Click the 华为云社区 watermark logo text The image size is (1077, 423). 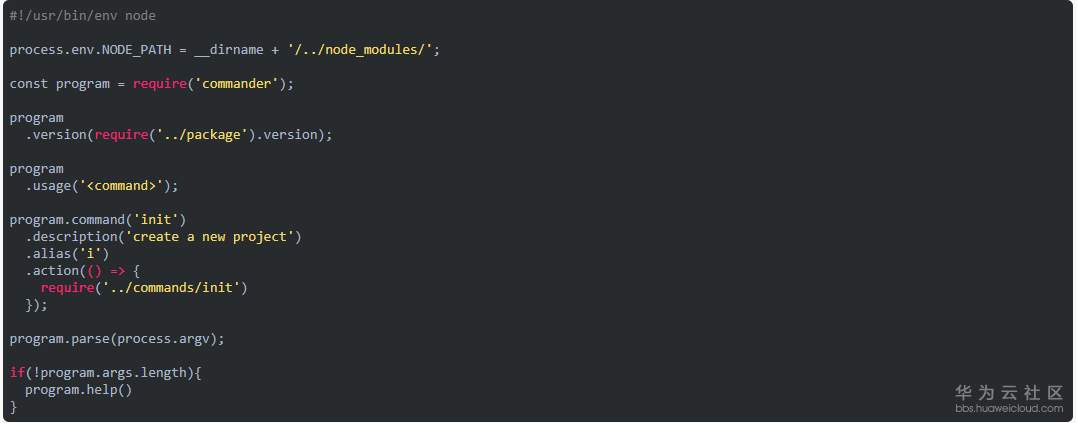point(1008,392)
